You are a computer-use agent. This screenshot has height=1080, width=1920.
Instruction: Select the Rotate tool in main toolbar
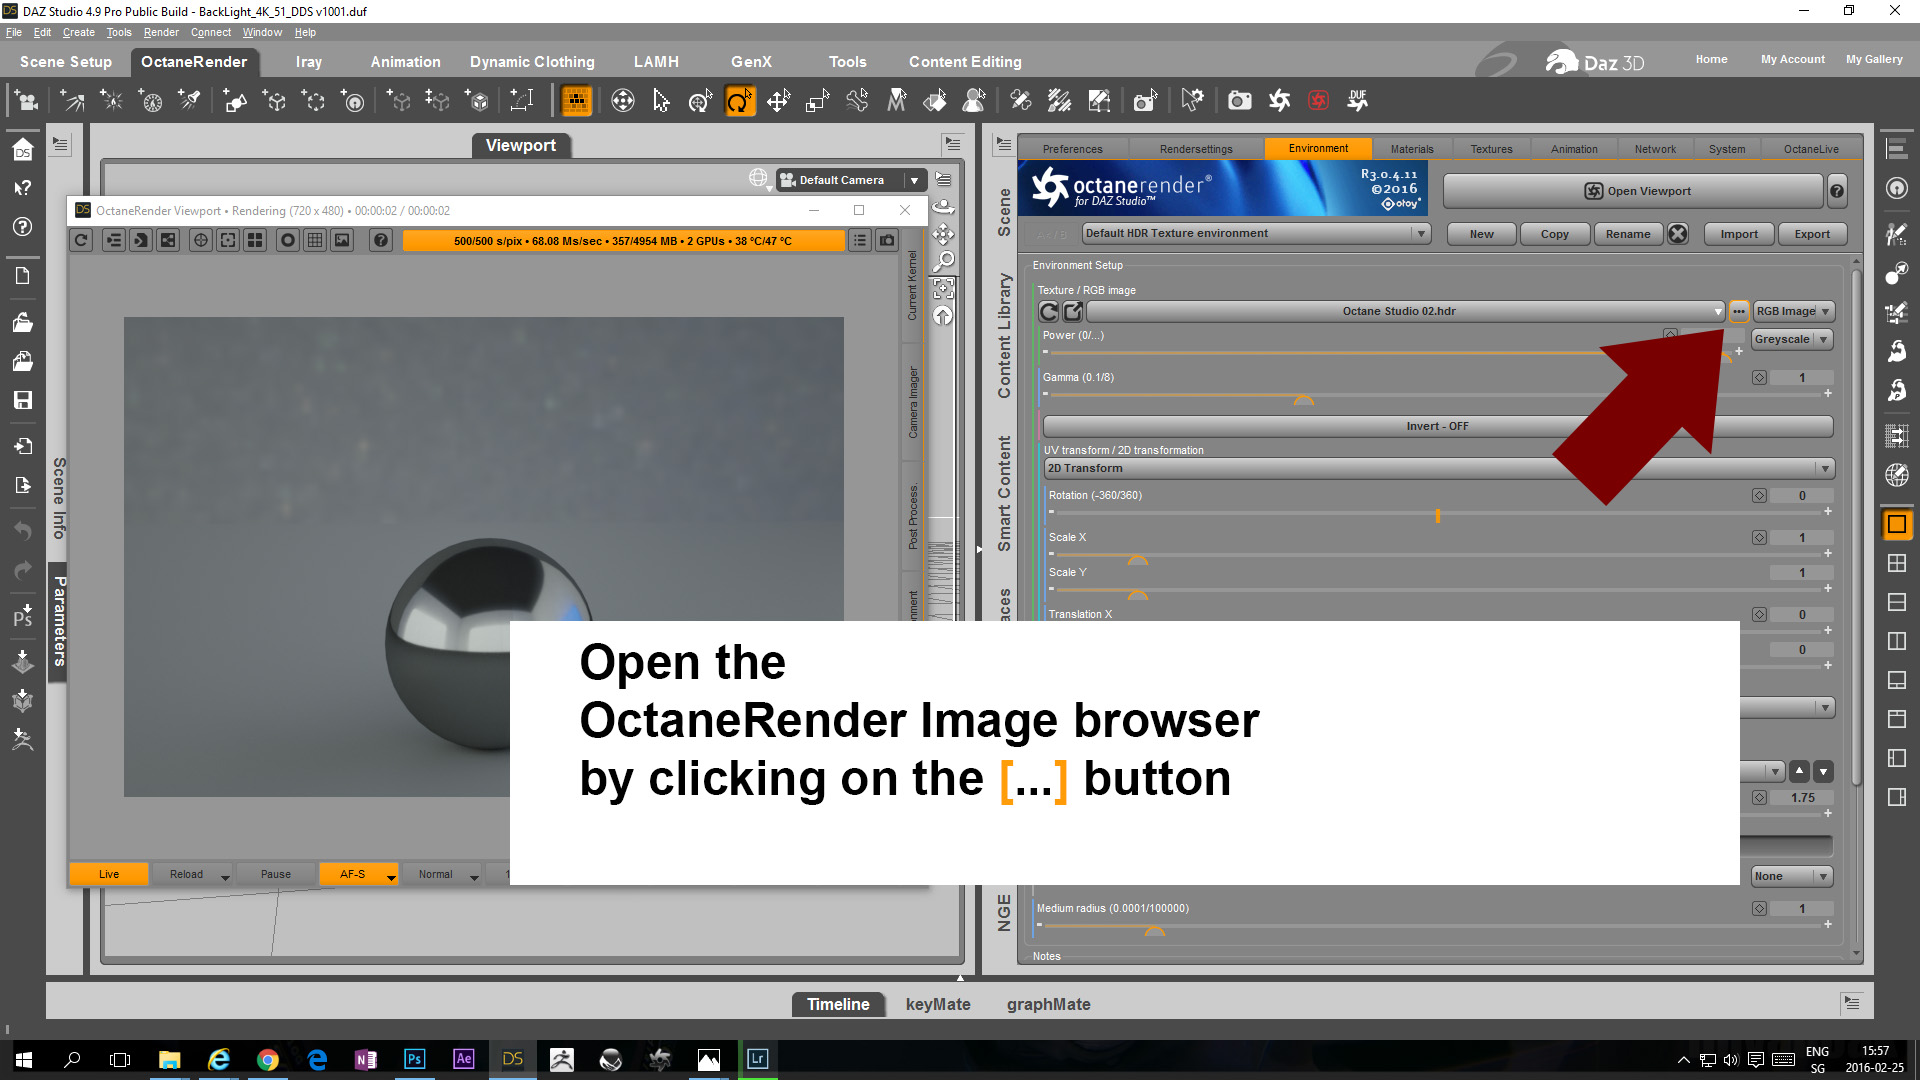pos(739,101)
